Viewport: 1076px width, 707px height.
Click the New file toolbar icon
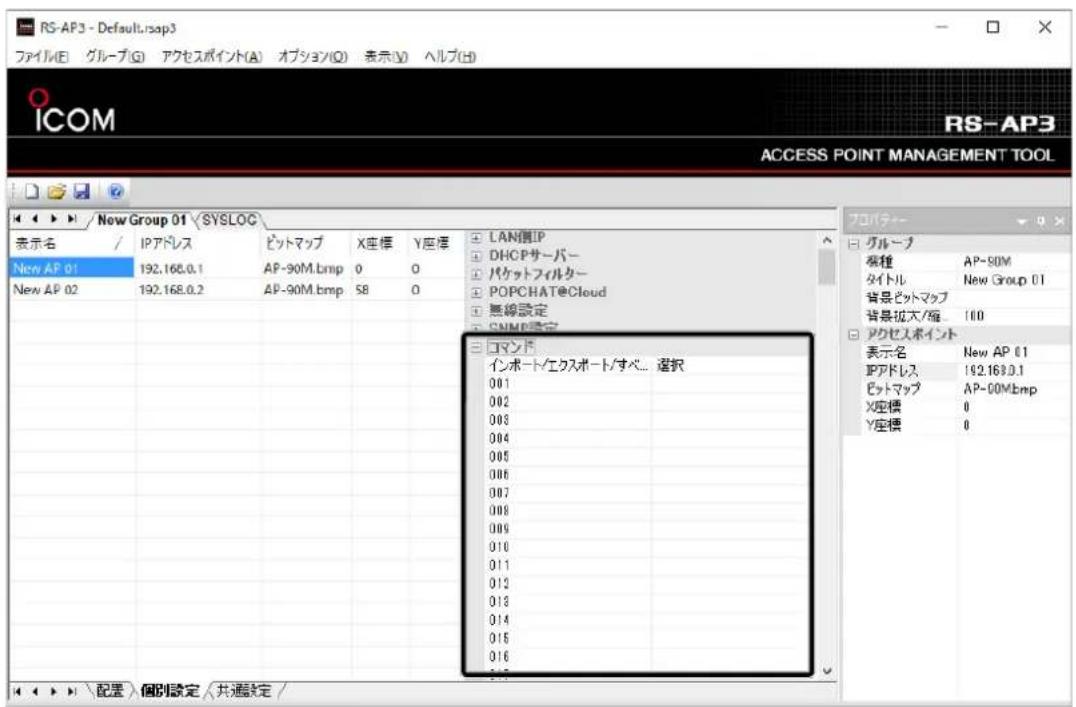pos(32,192)
